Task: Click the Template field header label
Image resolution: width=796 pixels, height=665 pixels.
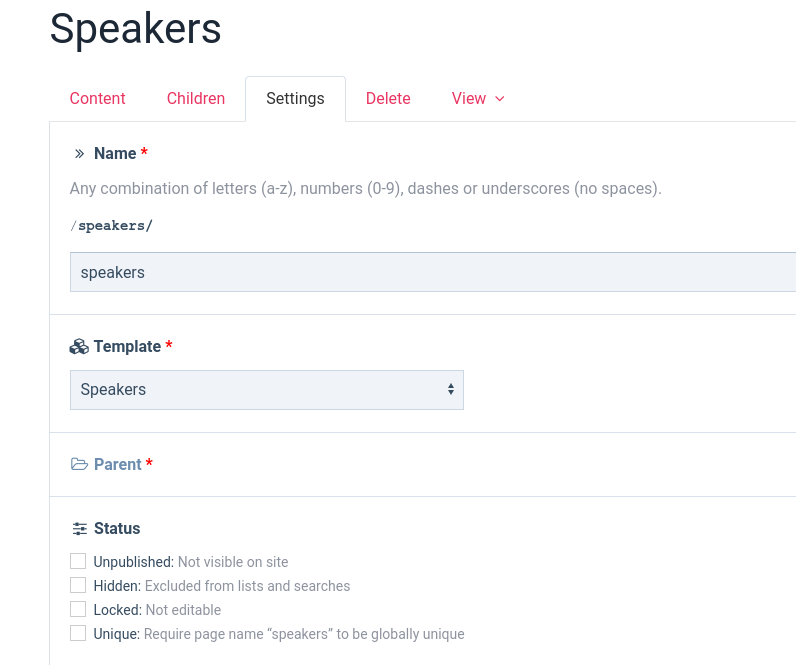Action: [x=127, y=347]
